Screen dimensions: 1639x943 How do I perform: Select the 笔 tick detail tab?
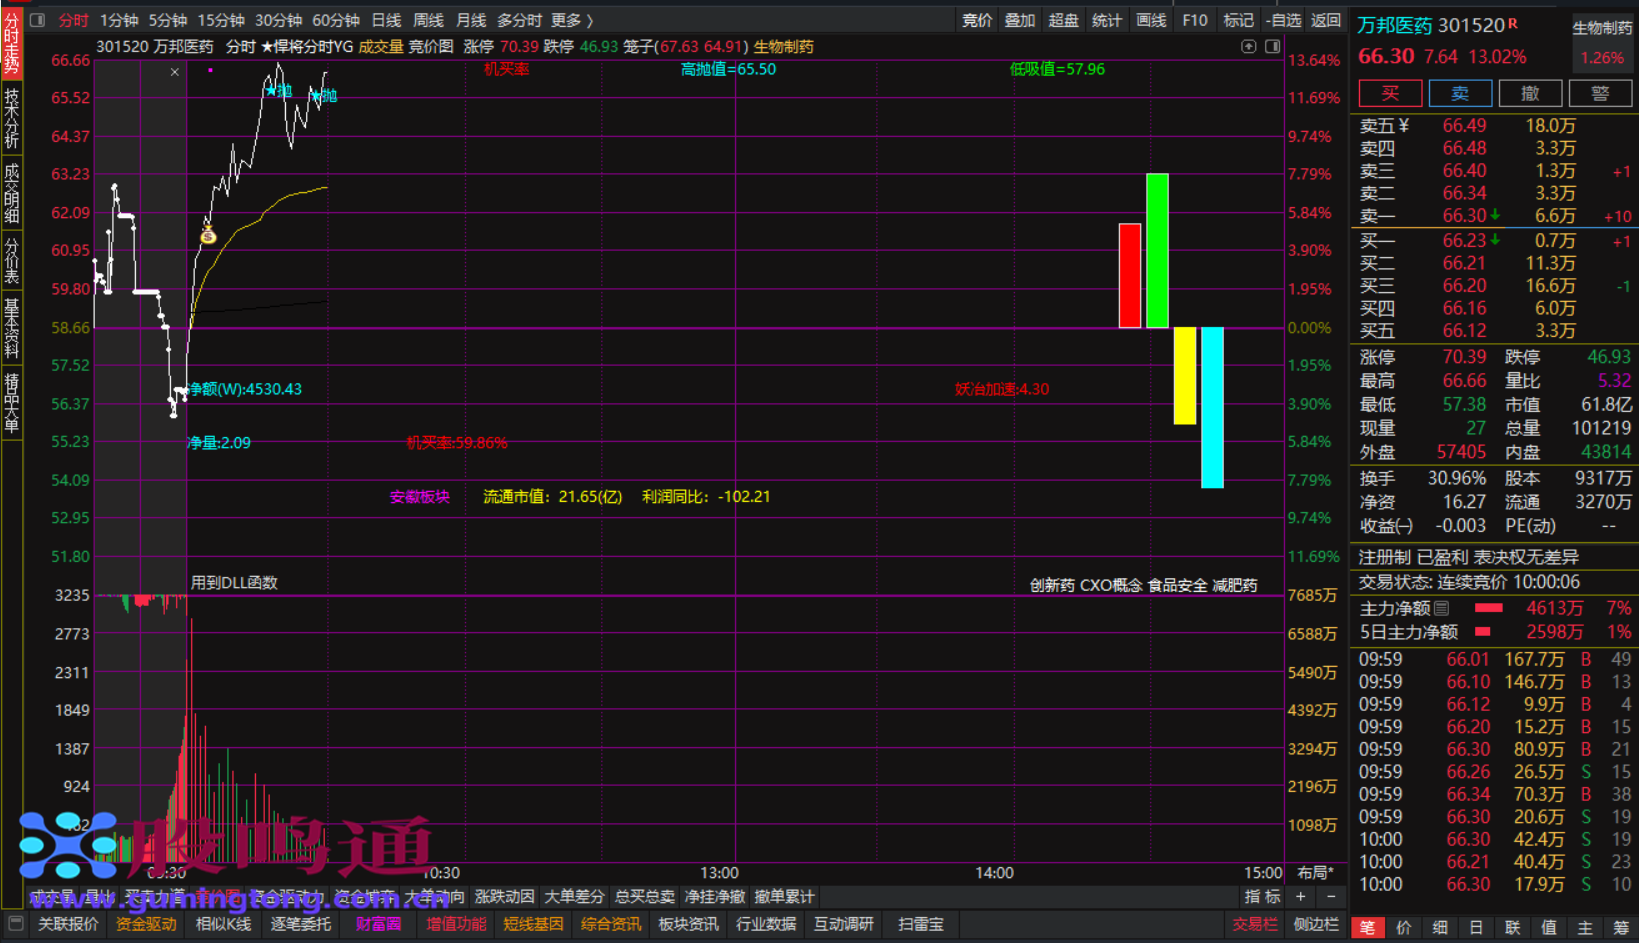pyautogui.click(x=1367, y=928)
